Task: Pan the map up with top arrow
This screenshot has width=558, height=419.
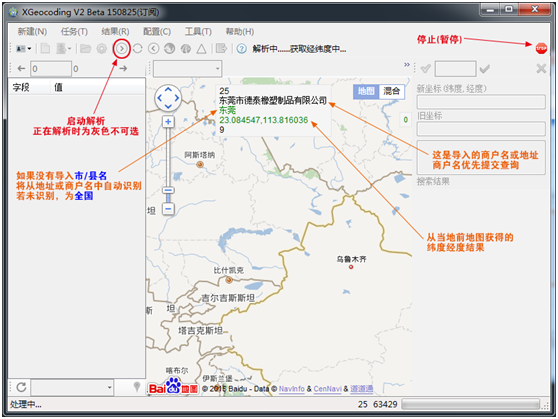Action: pos(168,89)
